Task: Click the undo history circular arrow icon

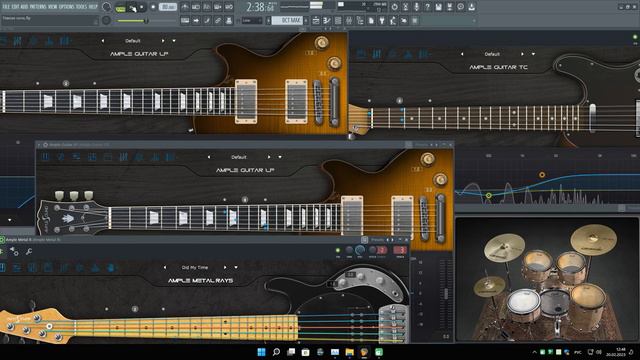Action: click(x=394, y=7)
